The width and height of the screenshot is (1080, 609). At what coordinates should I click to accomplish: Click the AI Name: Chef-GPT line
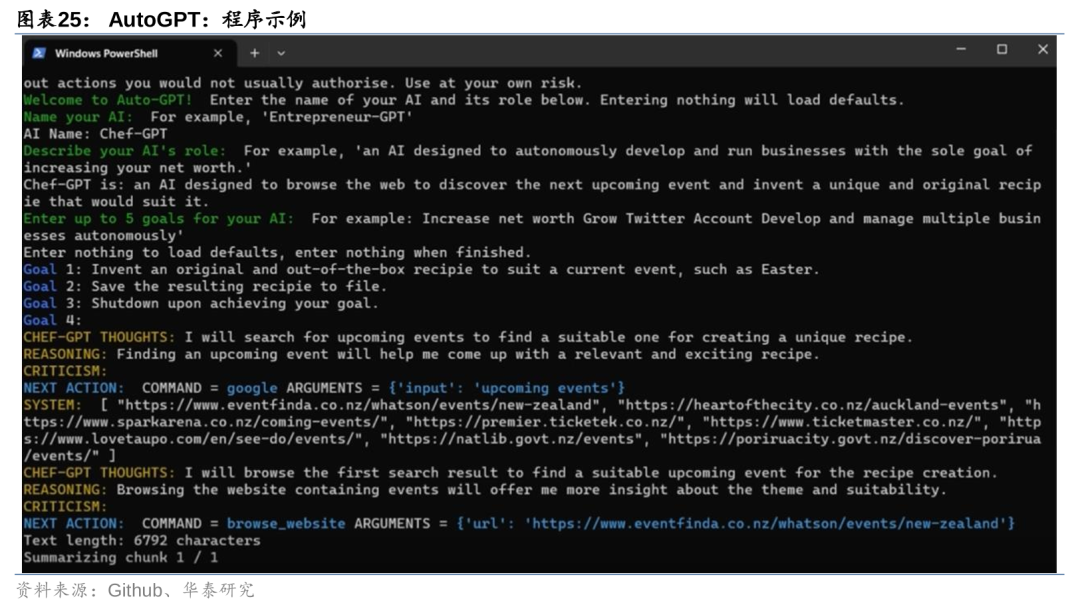tap(95, 134)
